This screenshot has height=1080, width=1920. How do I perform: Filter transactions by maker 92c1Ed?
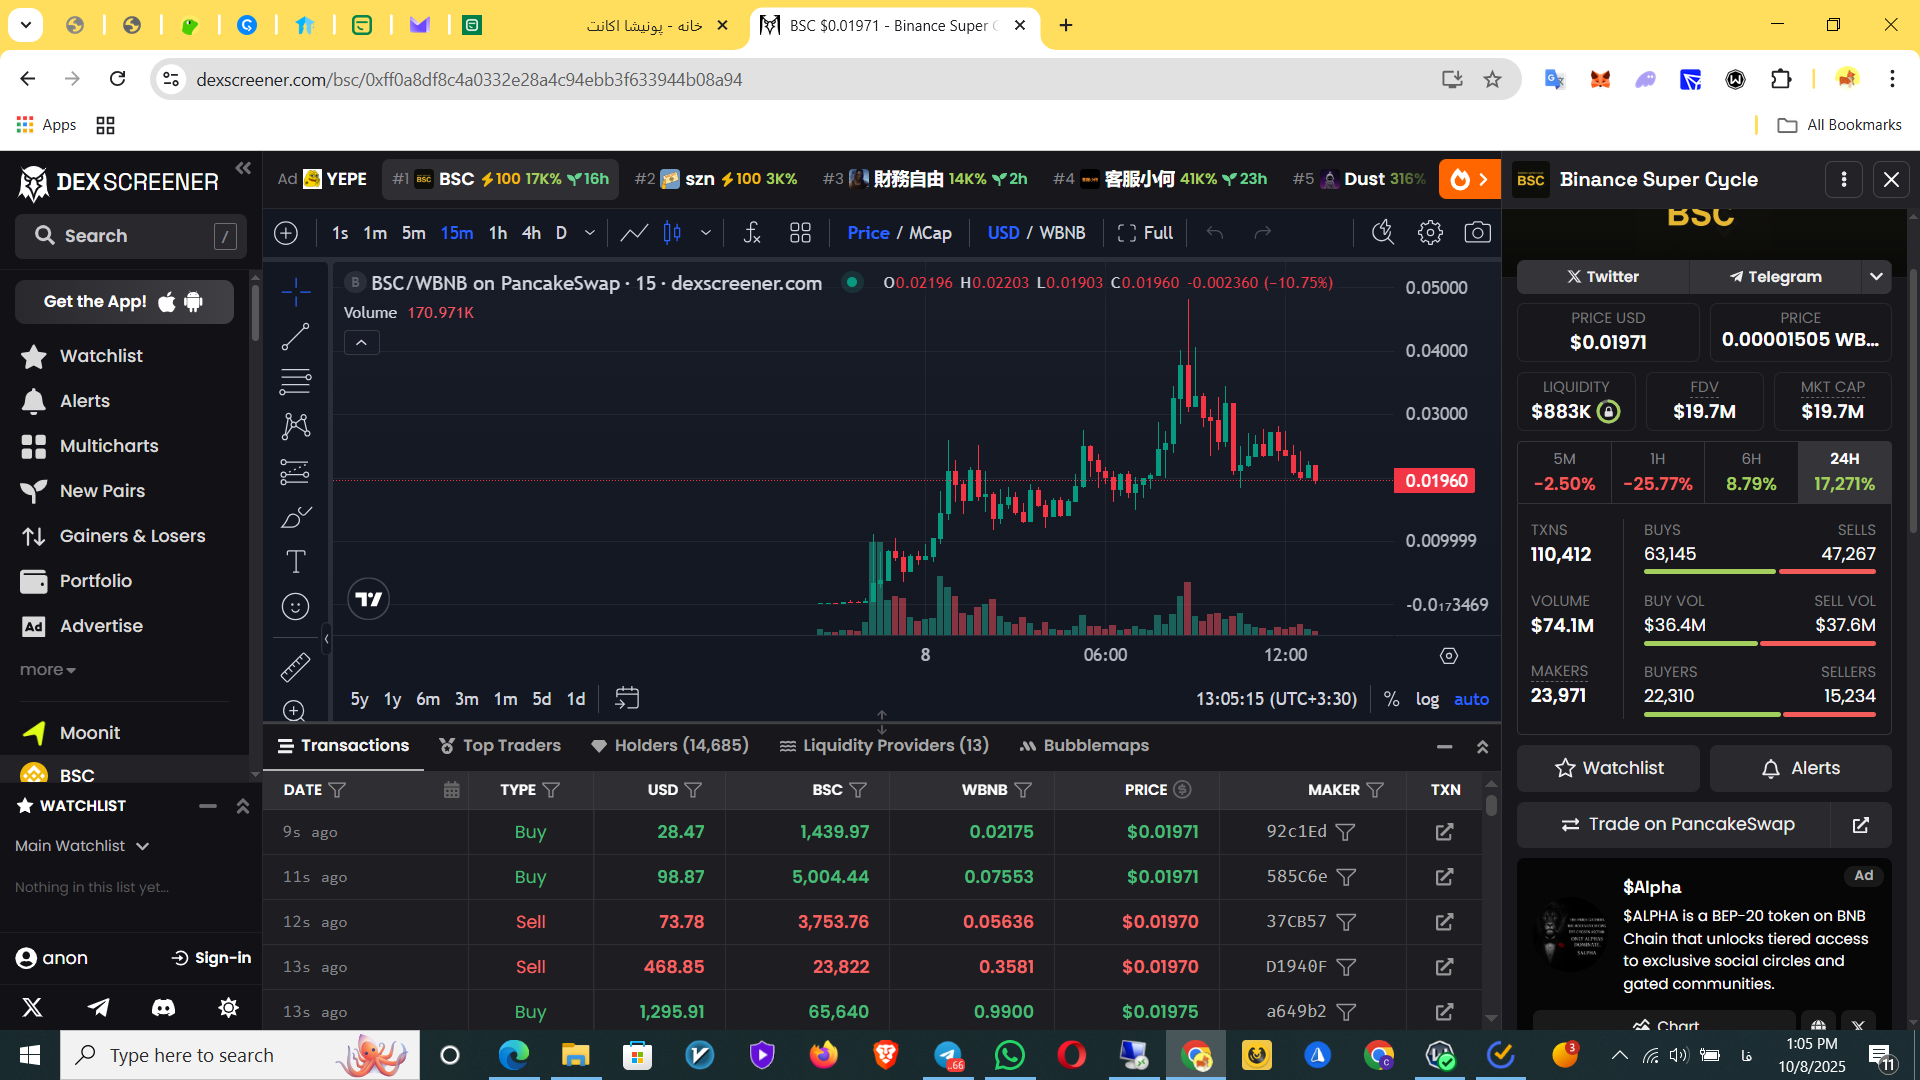tap(1346, 832)
